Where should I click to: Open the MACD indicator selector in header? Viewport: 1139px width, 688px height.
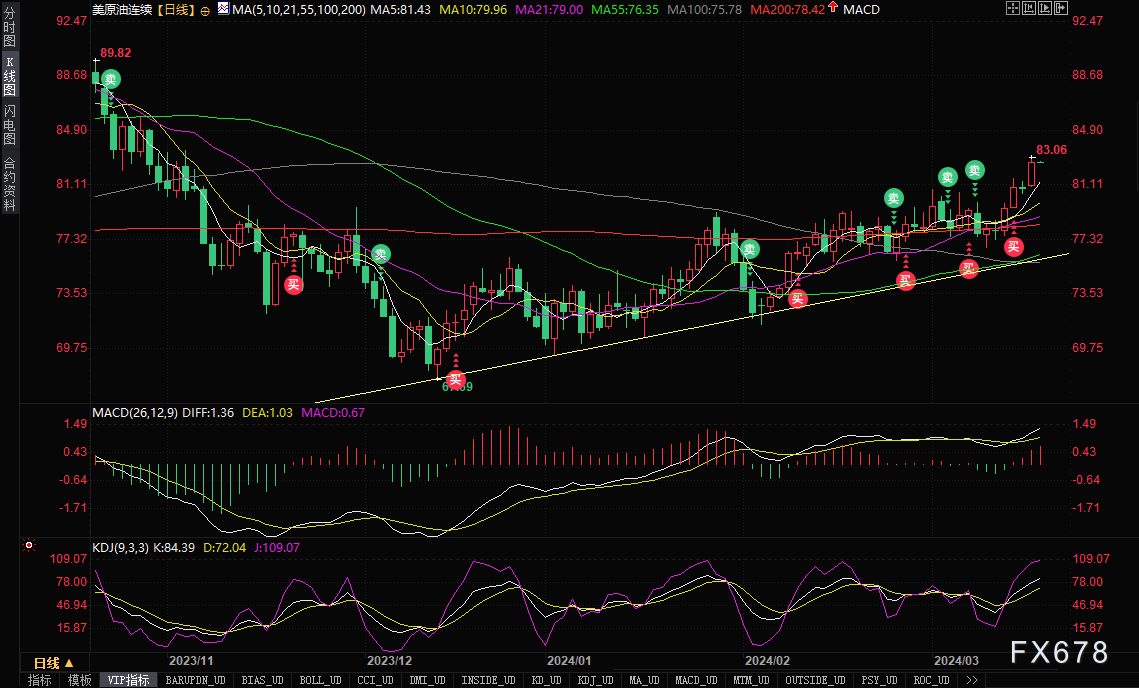[x=861, y=9]
